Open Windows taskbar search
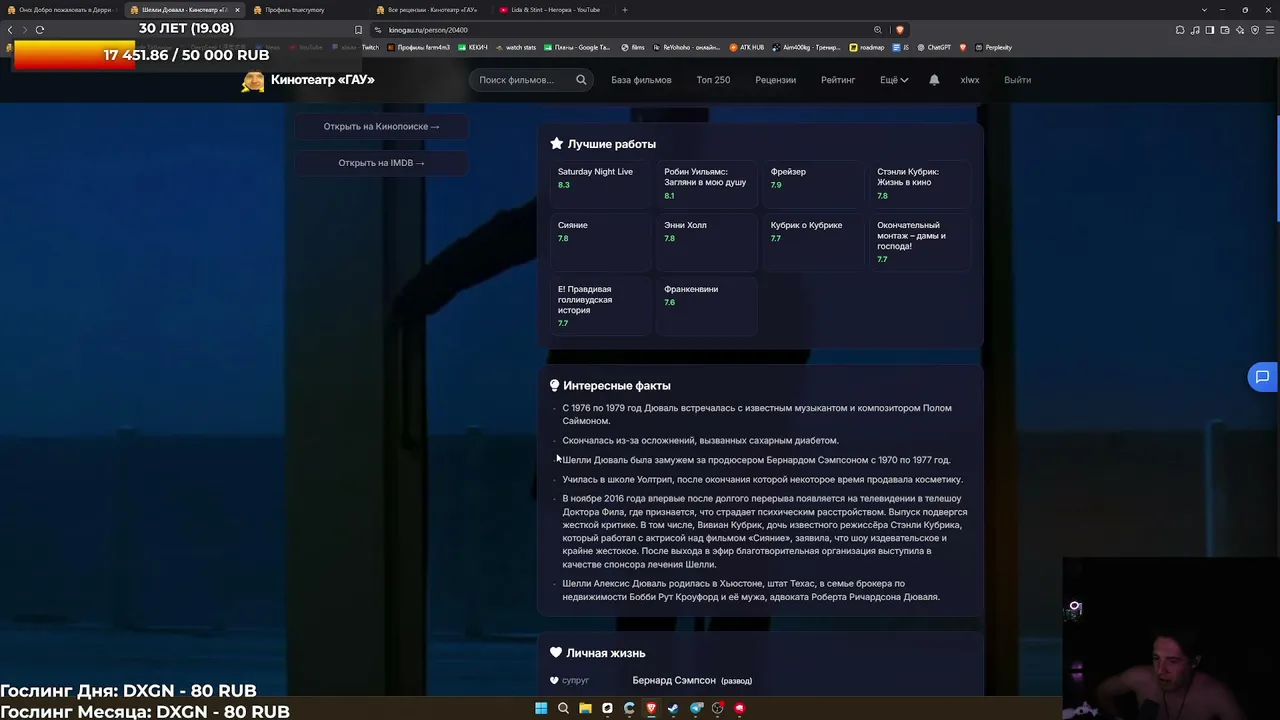Screen dimensions: 1280x720 coord(563,708)
